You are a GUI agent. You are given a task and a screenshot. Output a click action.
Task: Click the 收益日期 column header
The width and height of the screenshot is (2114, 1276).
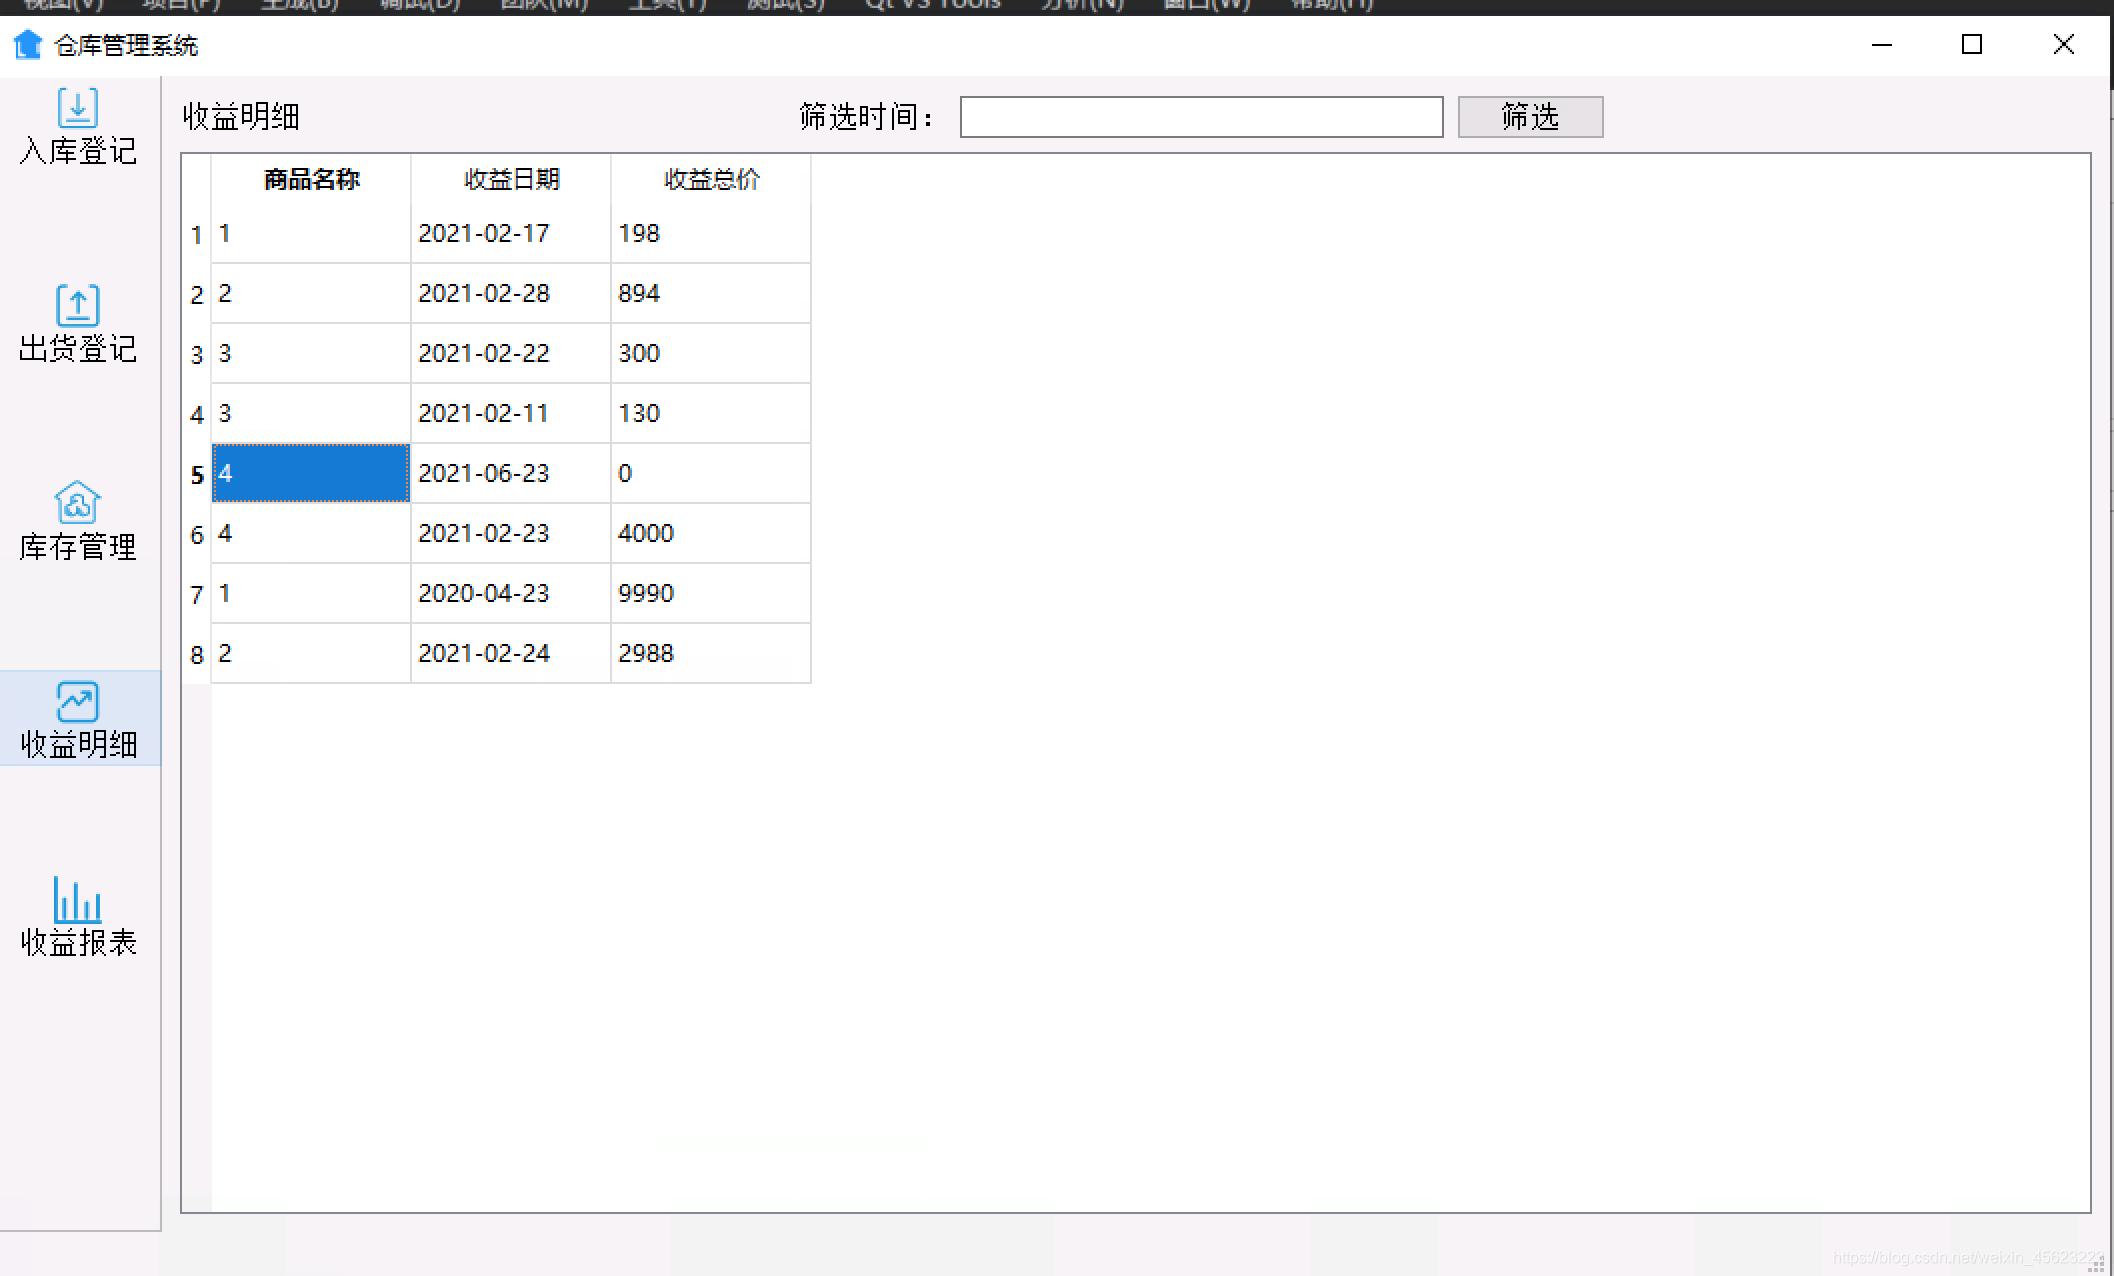(511, 179)
